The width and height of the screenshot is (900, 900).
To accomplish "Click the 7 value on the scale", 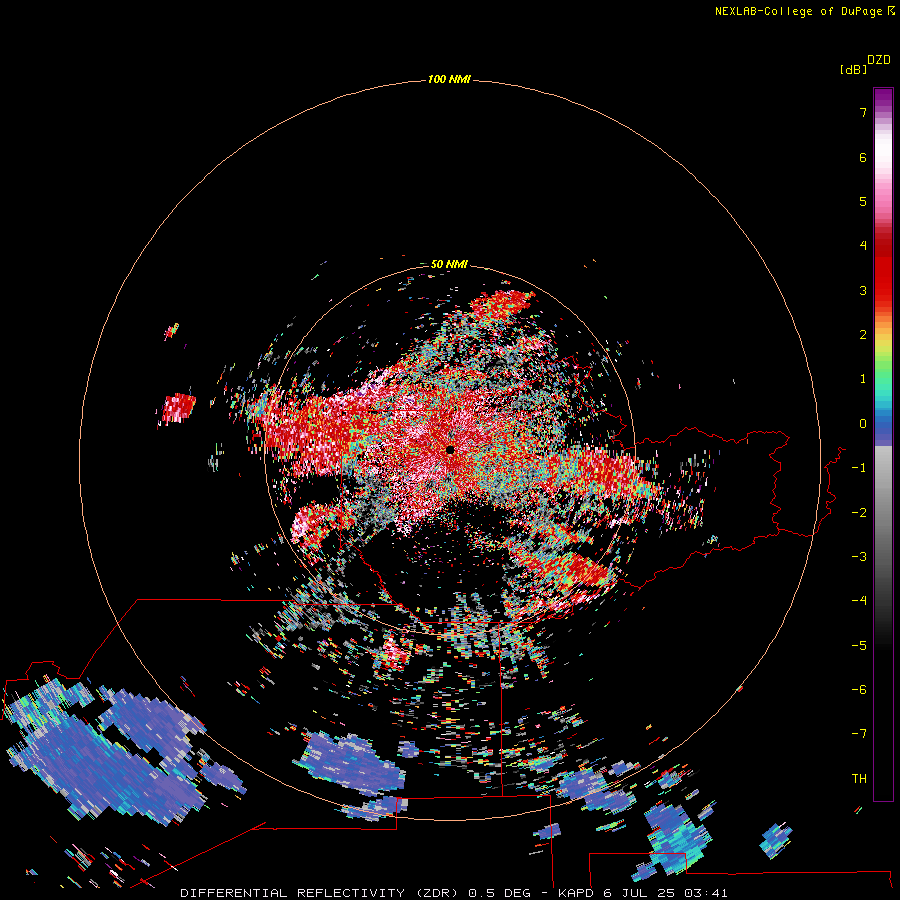I will point(863,113).
